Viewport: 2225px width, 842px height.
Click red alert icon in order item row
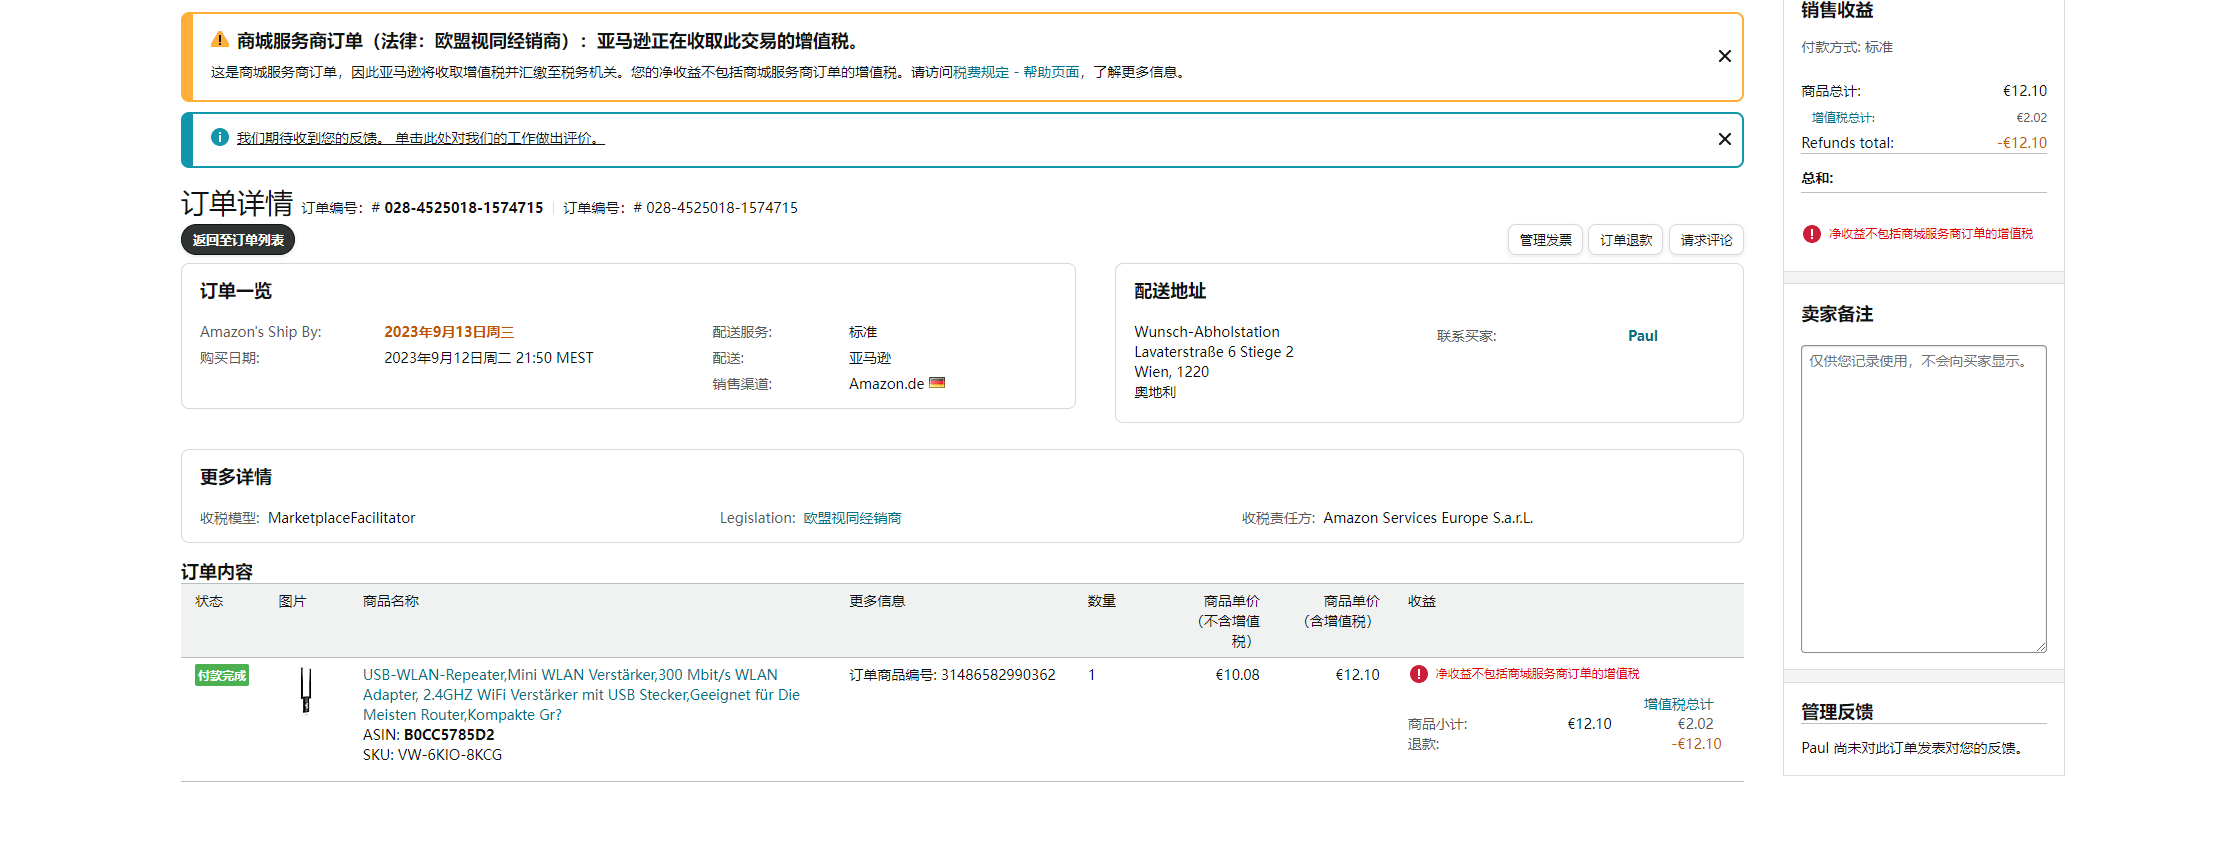coord(1418,674)
